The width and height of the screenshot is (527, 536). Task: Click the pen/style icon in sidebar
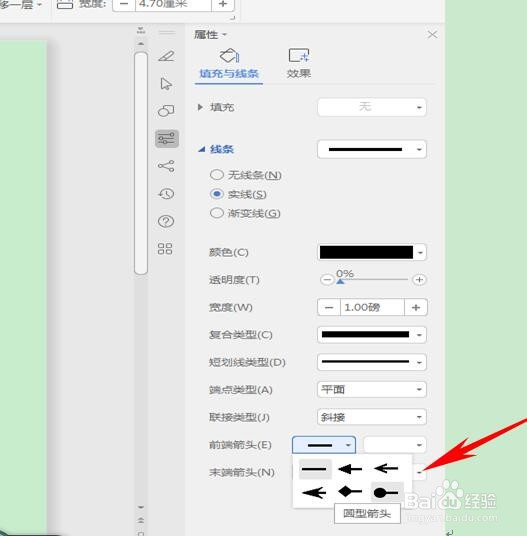pyautogui.click(x=166, y=56)
